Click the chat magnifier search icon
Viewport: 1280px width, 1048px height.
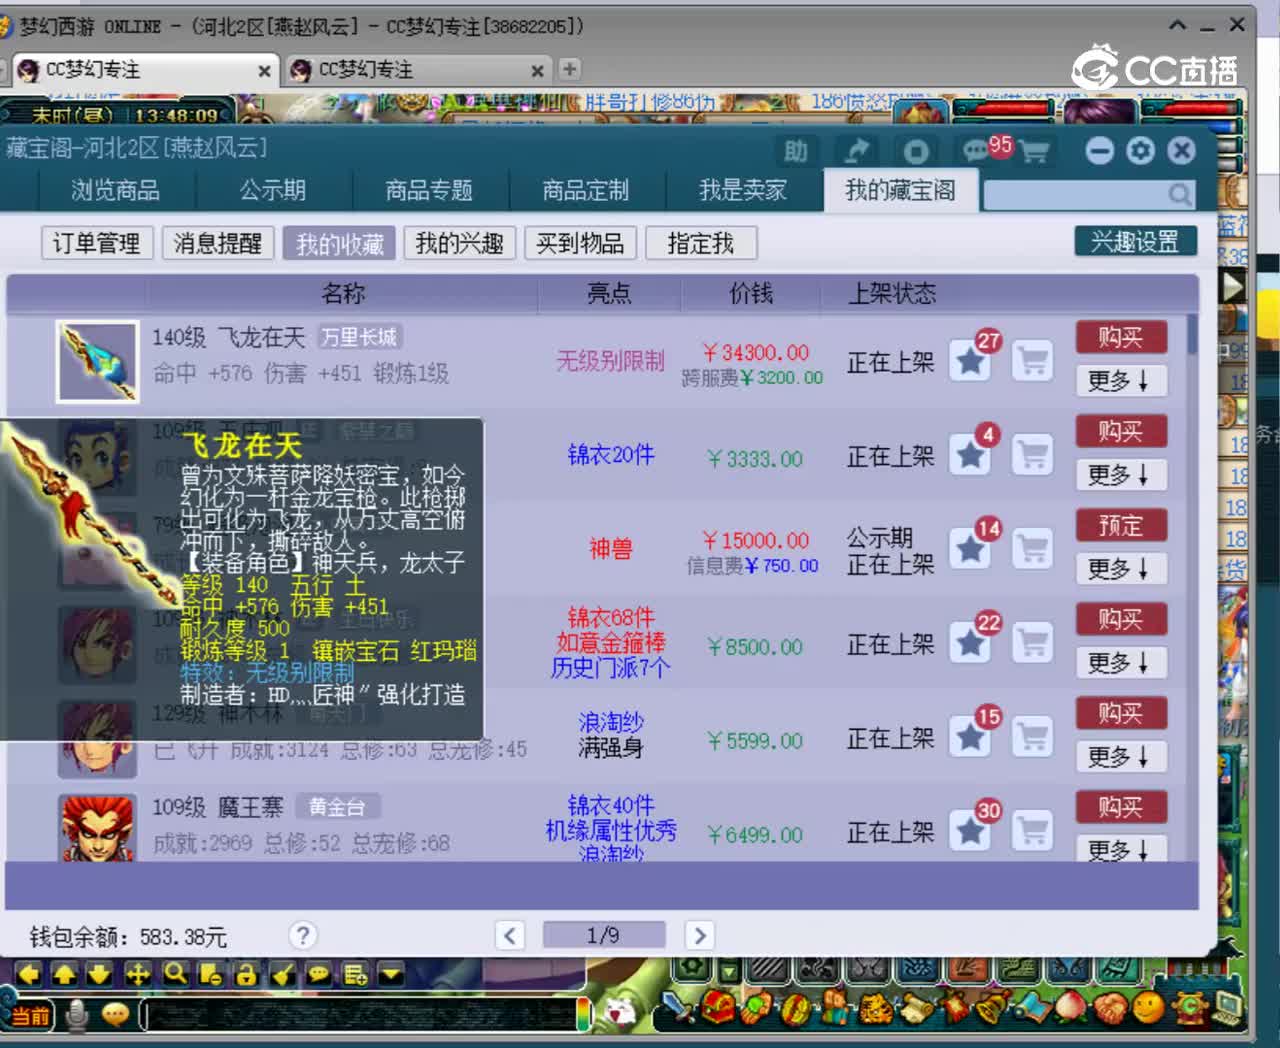(x=174, y=974)
